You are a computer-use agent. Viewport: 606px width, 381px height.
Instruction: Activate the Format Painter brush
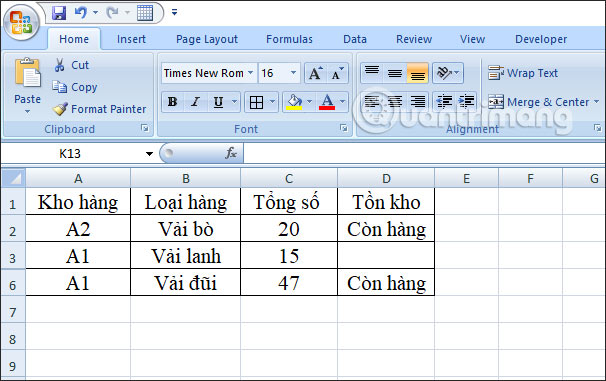coord(100,109)
